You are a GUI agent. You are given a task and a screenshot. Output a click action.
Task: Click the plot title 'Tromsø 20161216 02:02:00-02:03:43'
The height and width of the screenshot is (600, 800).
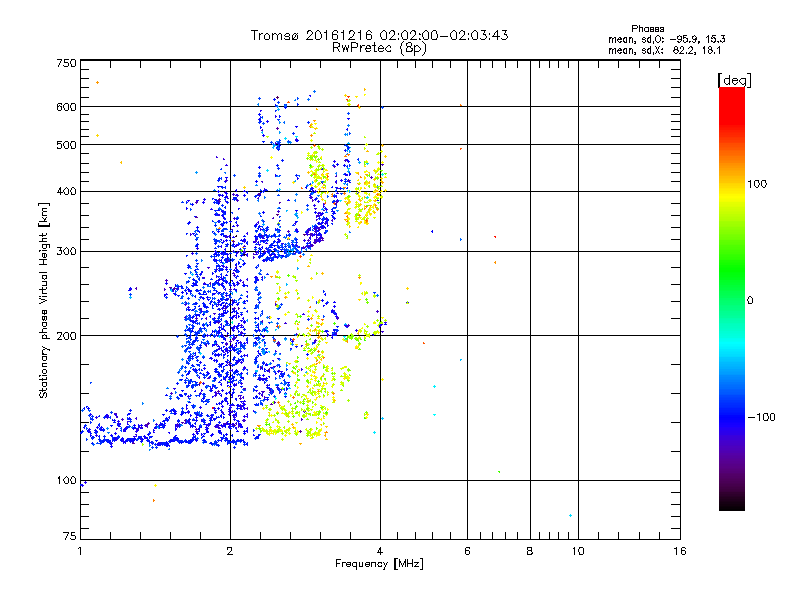point(379,35)
